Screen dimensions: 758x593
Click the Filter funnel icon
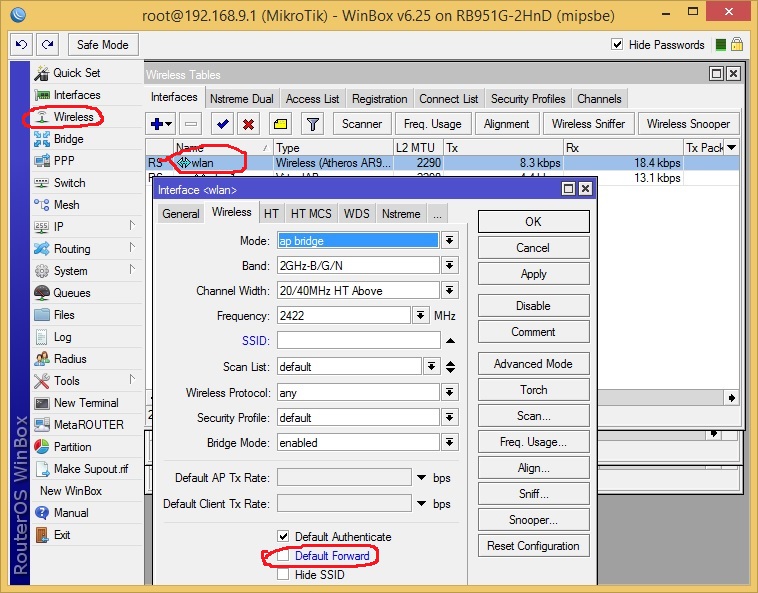click(313, 124)
